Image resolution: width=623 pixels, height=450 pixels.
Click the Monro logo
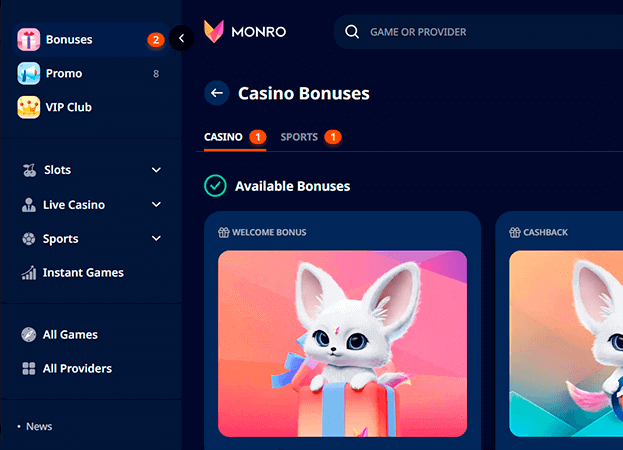click(x=245, y=31)
